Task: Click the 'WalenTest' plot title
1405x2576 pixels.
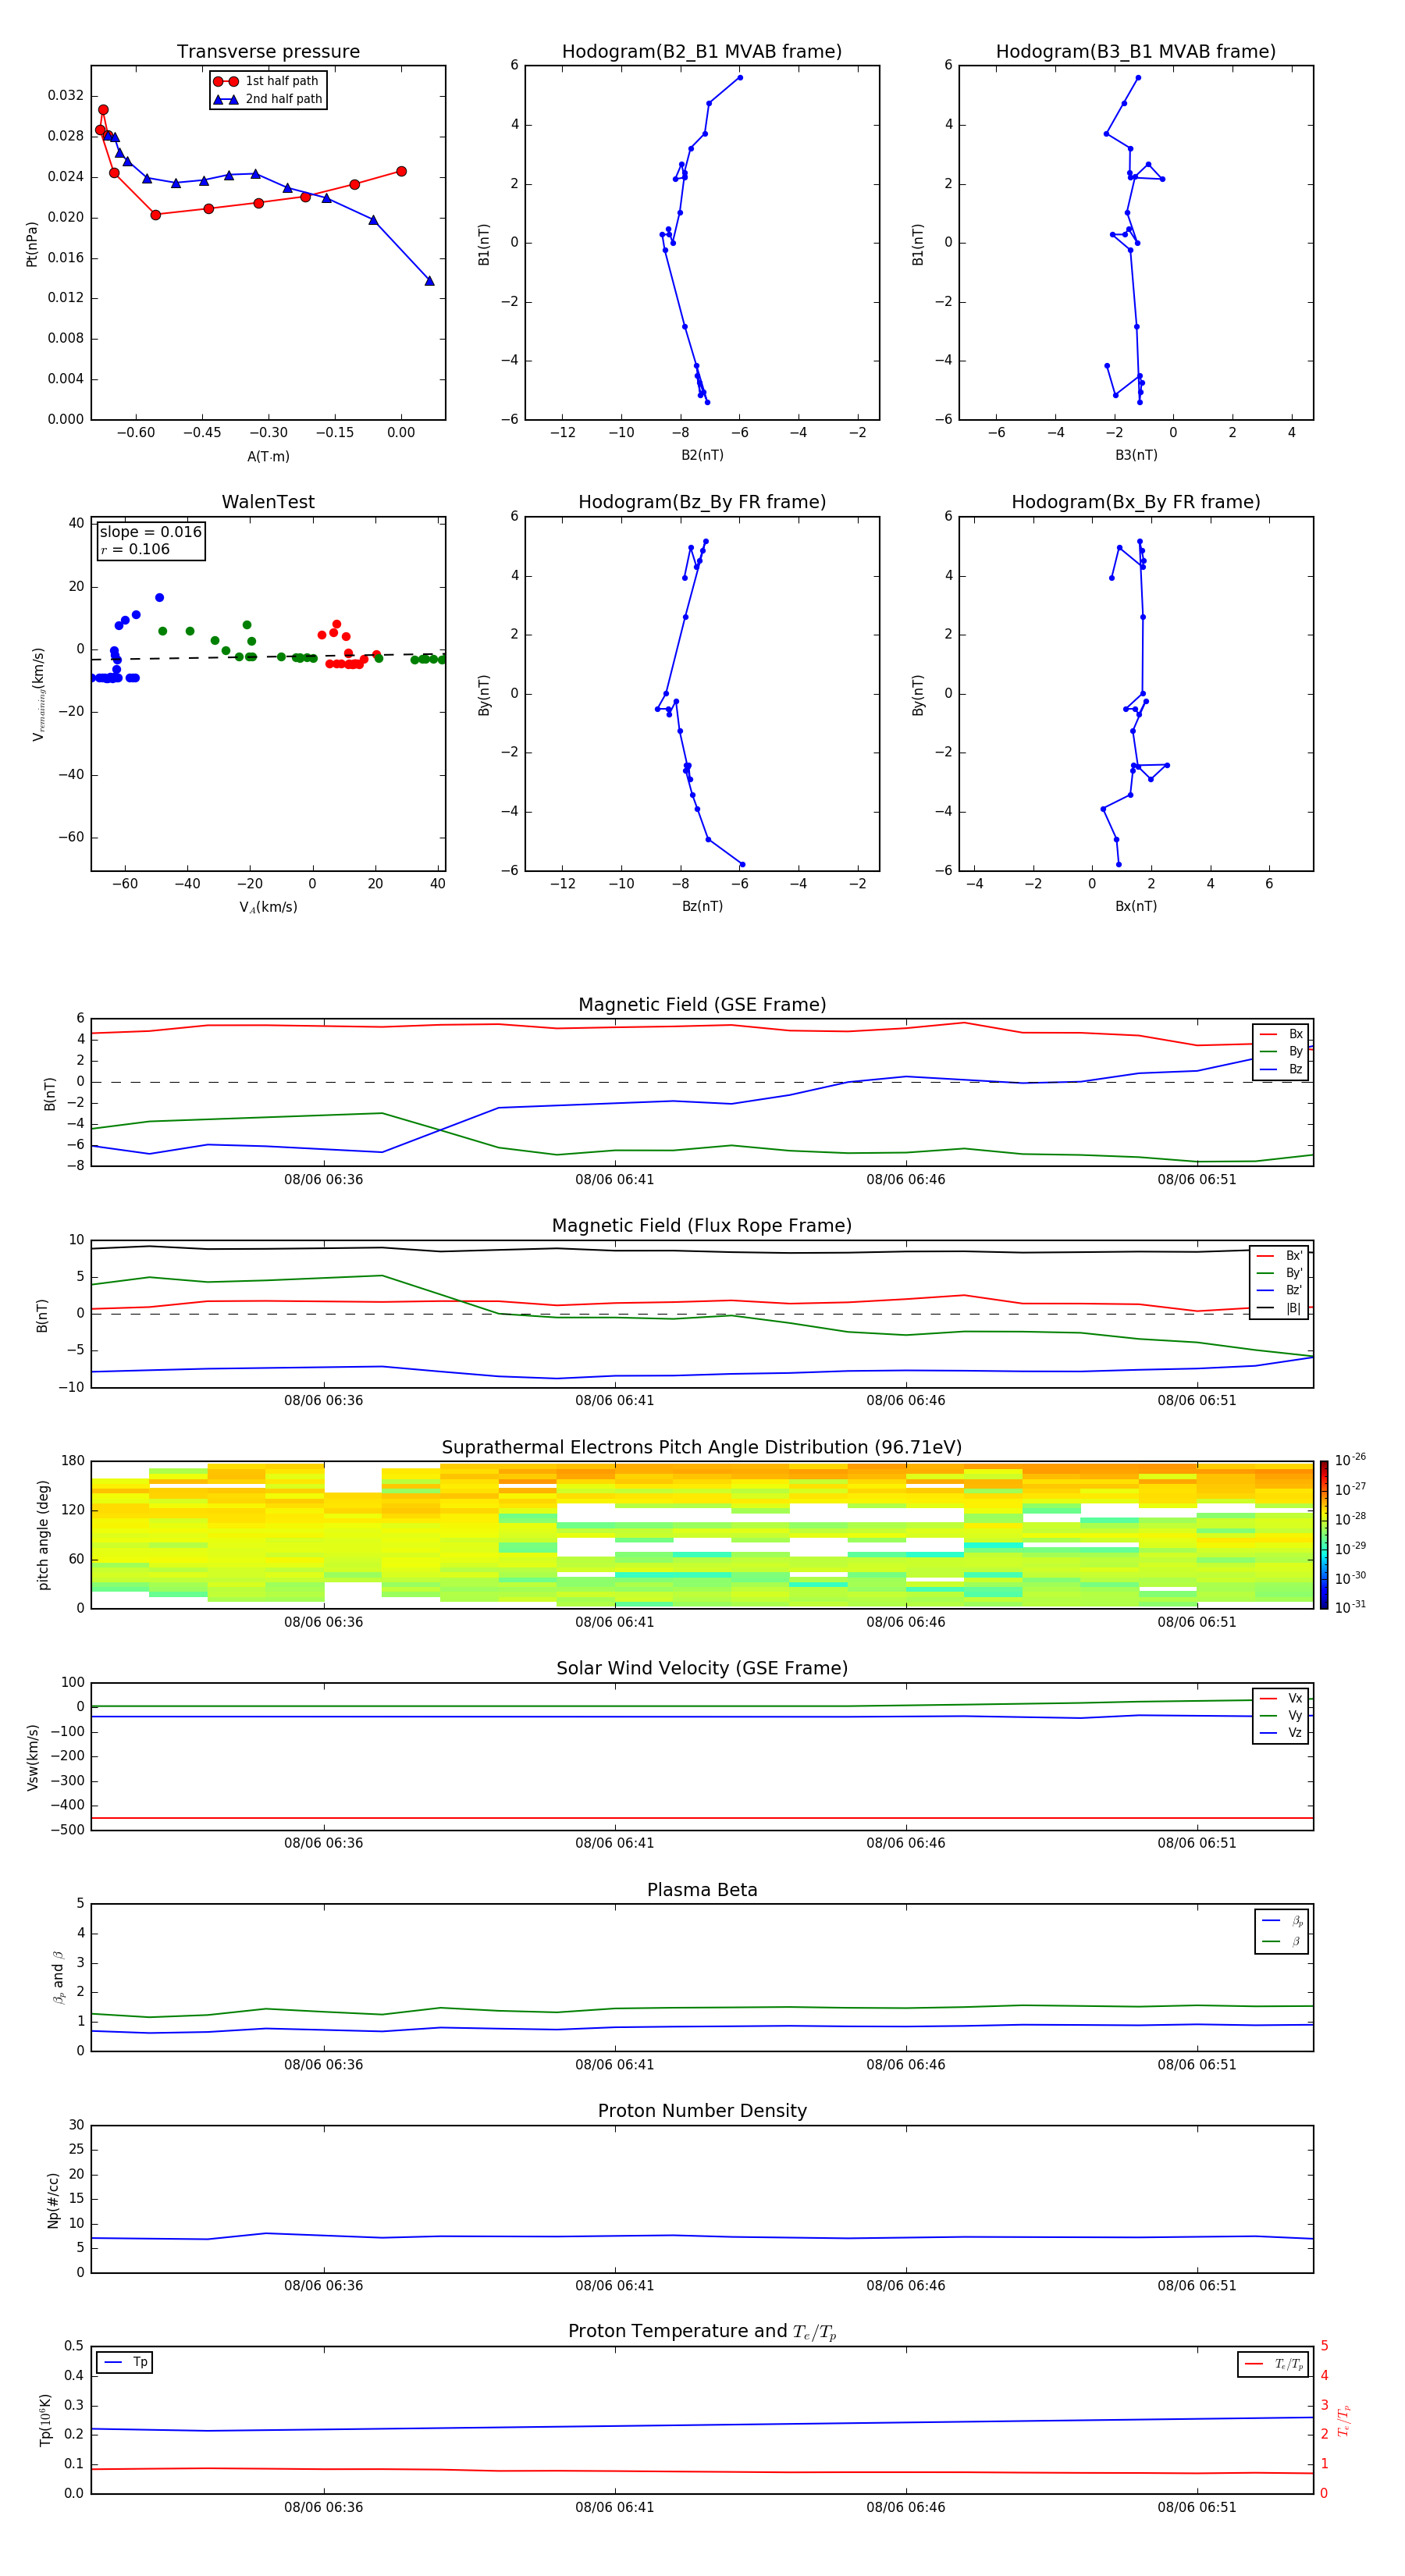Action: tap(268, 502)
